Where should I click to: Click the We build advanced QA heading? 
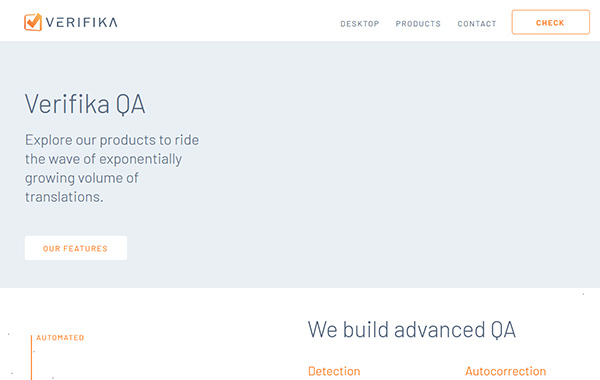412,329
